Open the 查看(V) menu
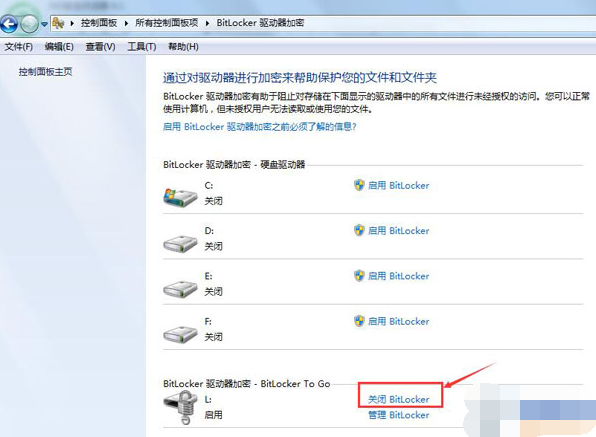596x437 pixels. (x=100, y=47)
